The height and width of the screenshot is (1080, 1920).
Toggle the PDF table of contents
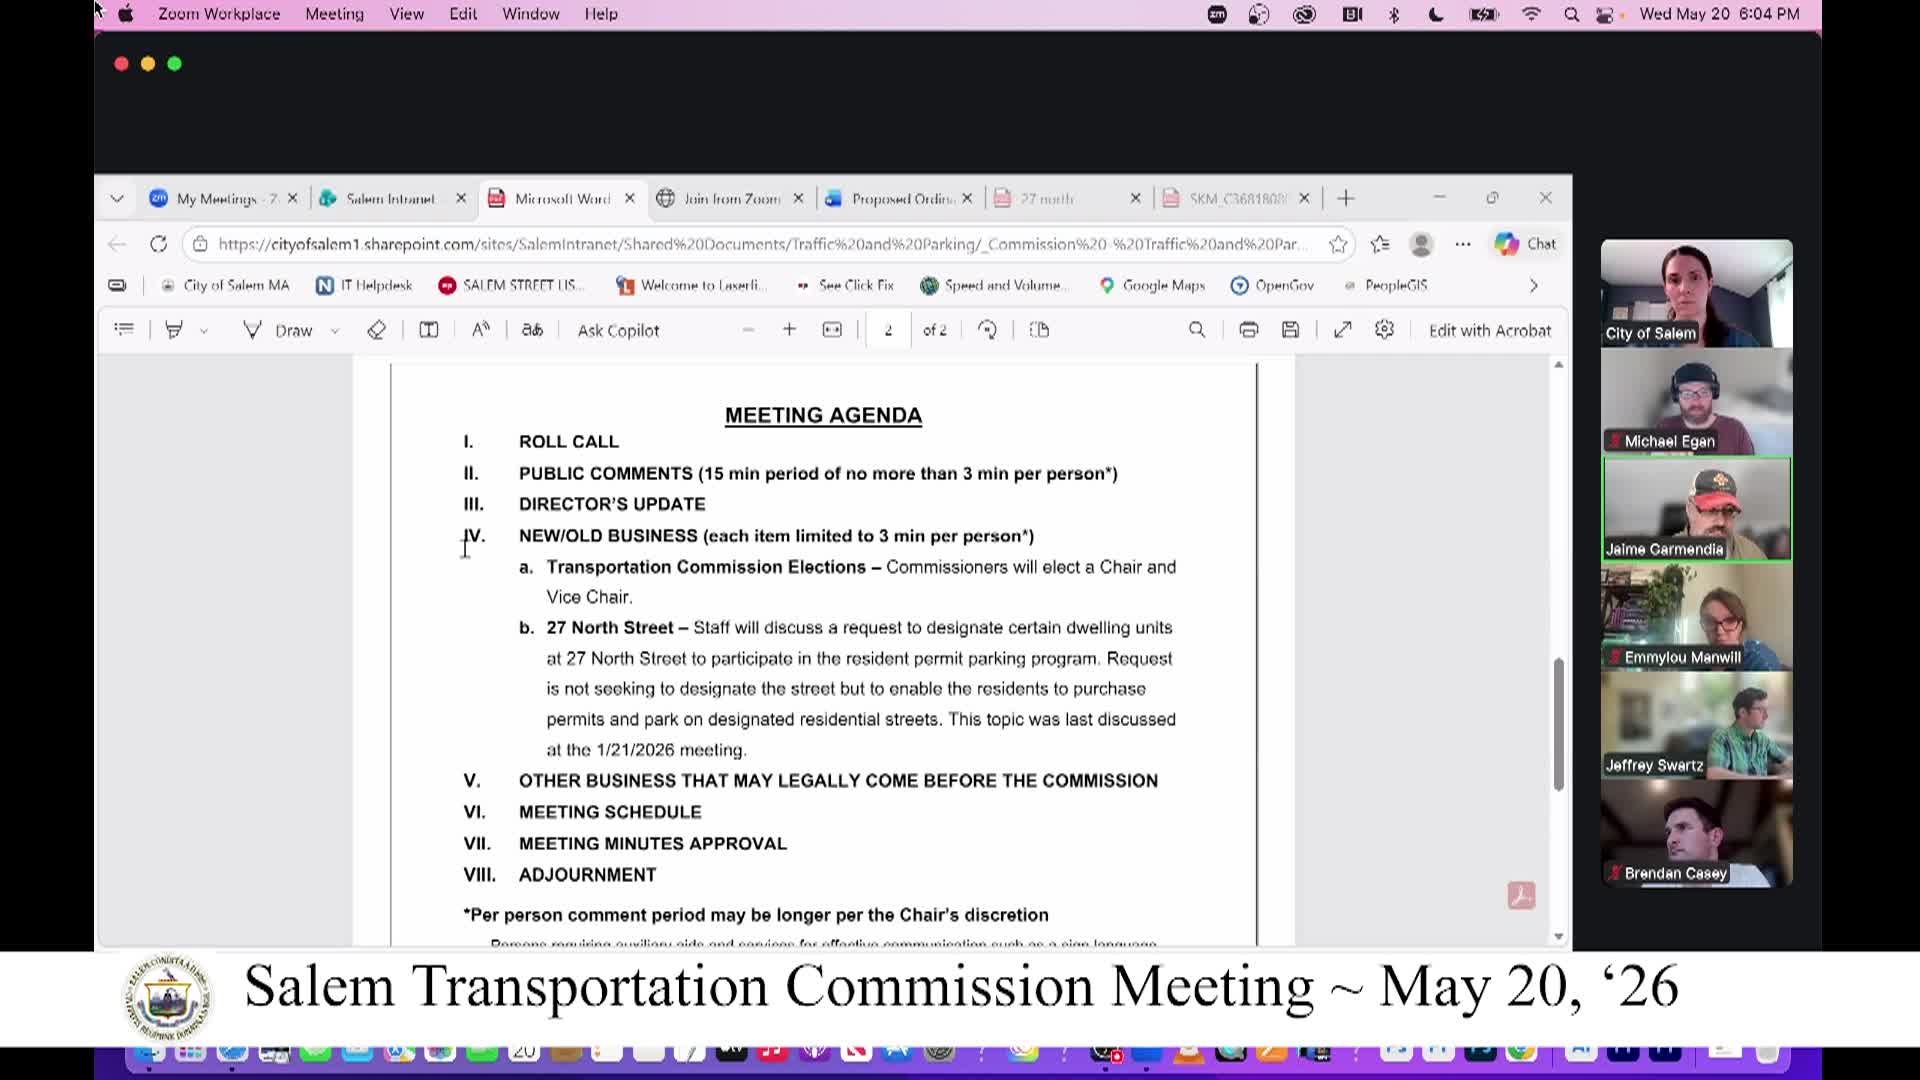124,329
